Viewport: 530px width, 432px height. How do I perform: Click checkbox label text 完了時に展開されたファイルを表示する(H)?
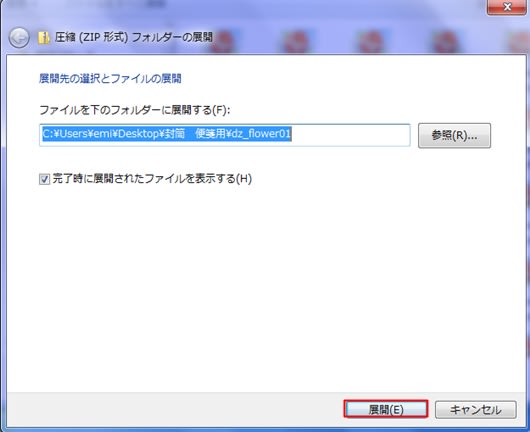(x=152, y=178)
